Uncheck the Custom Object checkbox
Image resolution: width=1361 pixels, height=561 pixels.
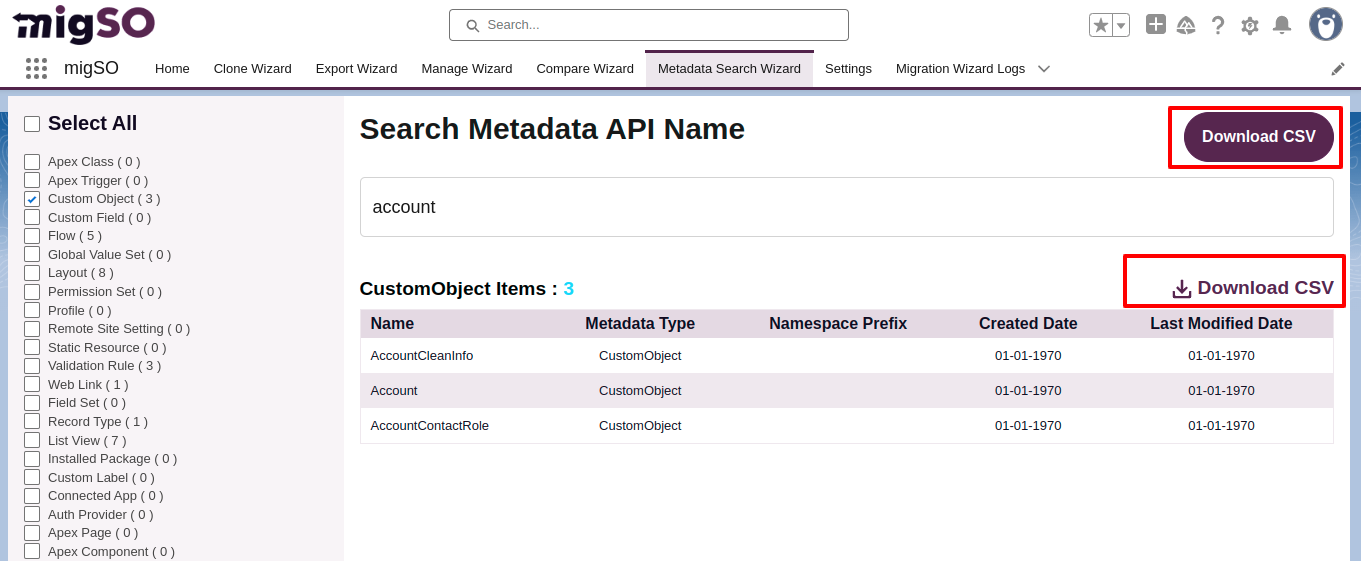(32, 199)
